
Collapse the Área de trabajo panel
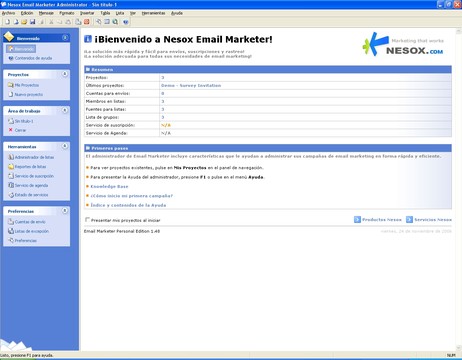(65, 110)
